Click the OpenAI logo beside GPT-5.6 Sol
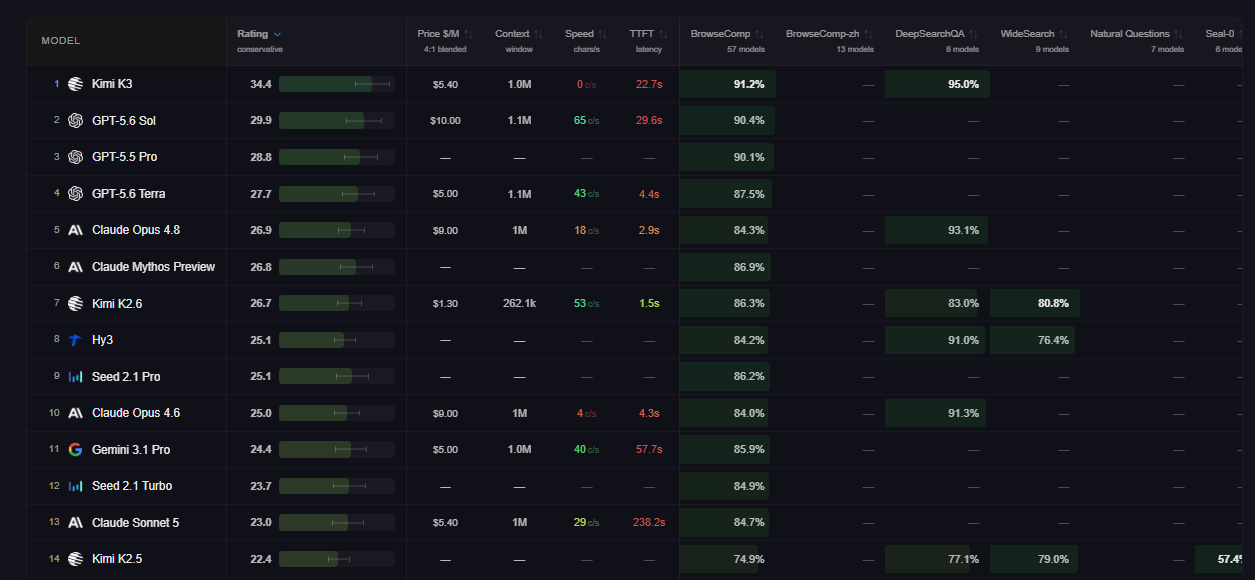 point(75,120)
